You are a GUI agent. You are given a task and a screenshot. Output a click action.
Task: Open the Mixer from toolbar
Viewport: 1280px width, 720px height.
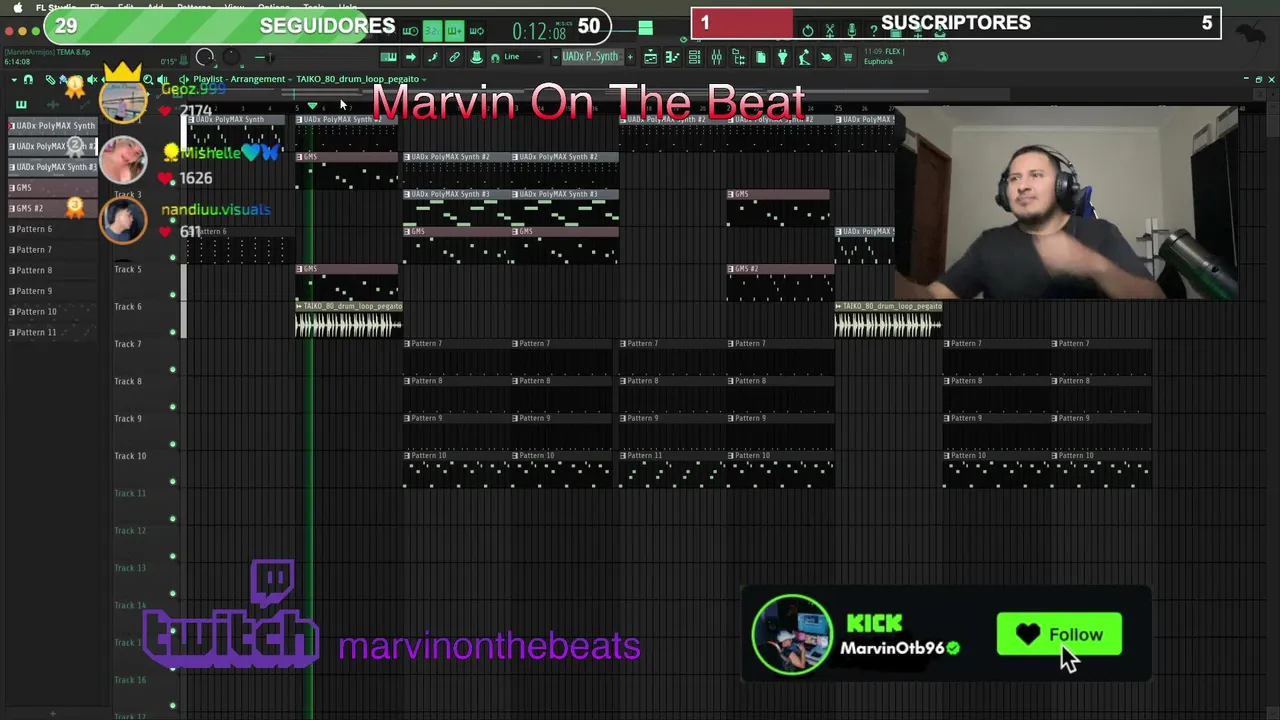point(716,57)
